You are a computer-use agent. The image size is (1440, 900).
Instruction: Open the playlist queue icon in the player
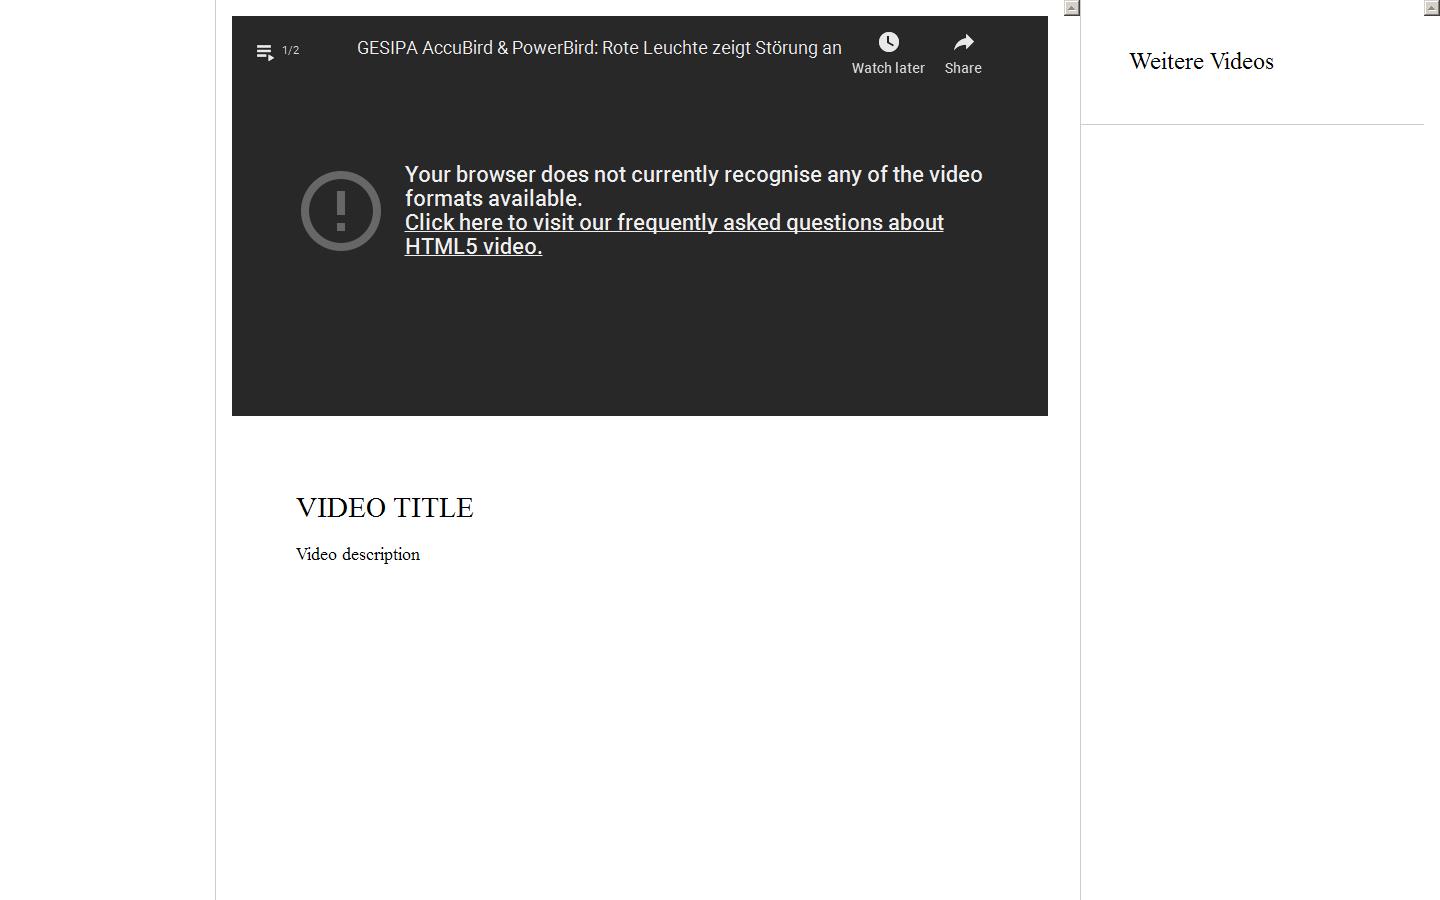pos(265,52)
